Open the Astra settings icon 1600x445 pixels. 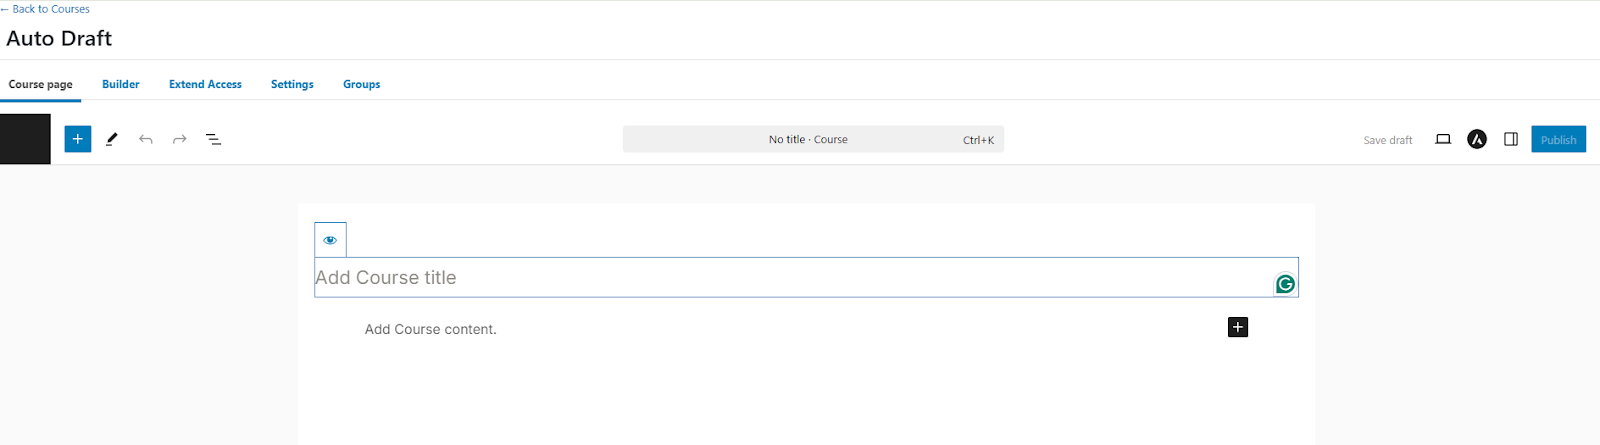(1477, 139)
